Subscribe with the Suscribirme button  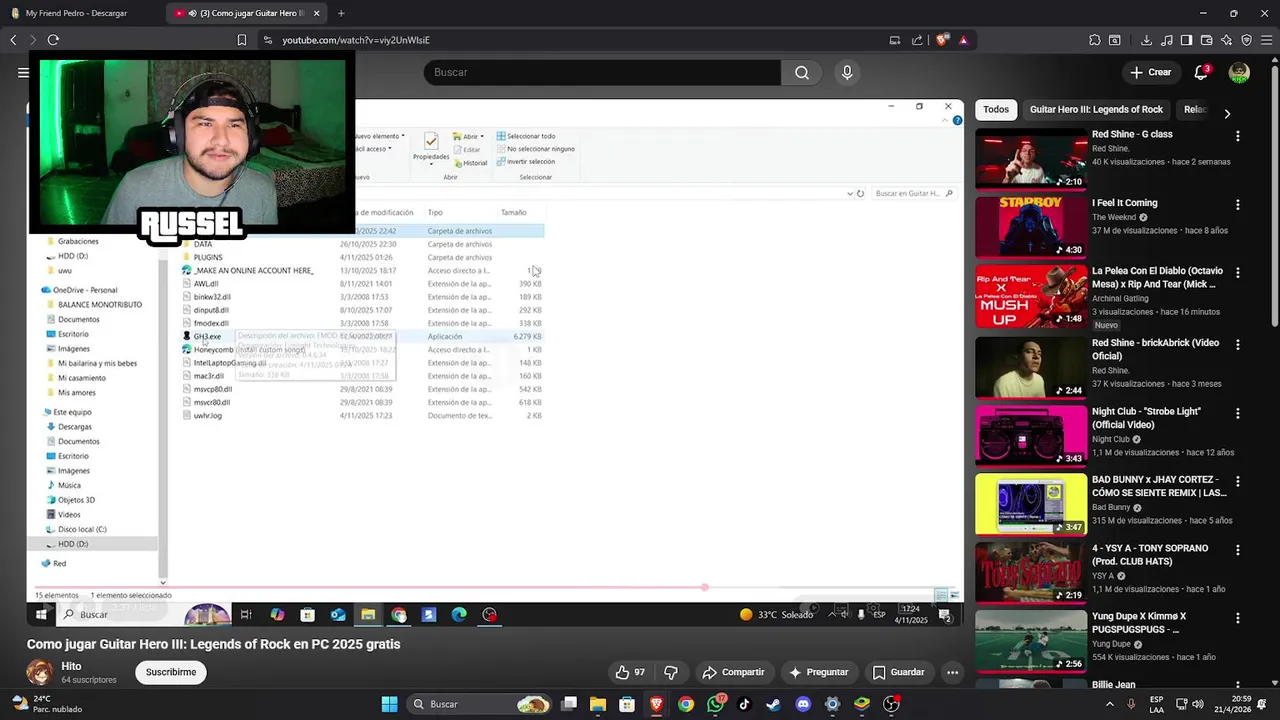pos(171,672)
